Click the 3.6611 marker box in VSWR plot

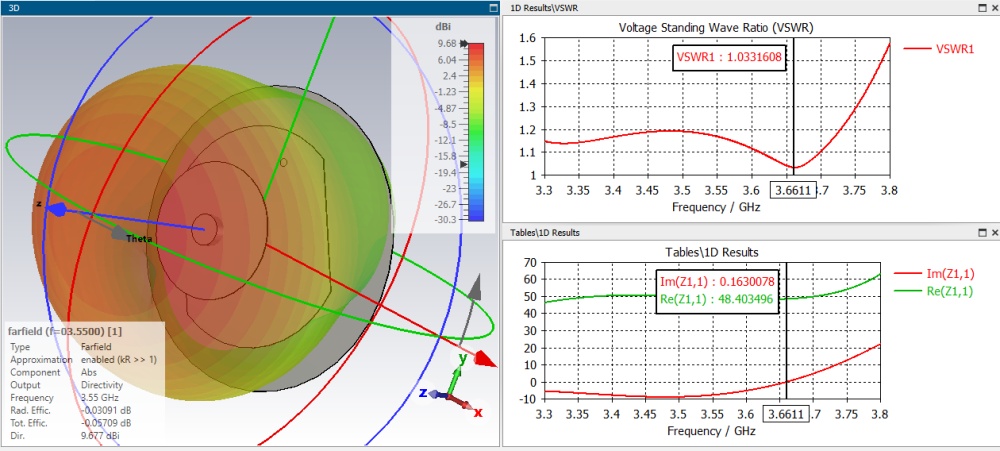click(793, 190)
